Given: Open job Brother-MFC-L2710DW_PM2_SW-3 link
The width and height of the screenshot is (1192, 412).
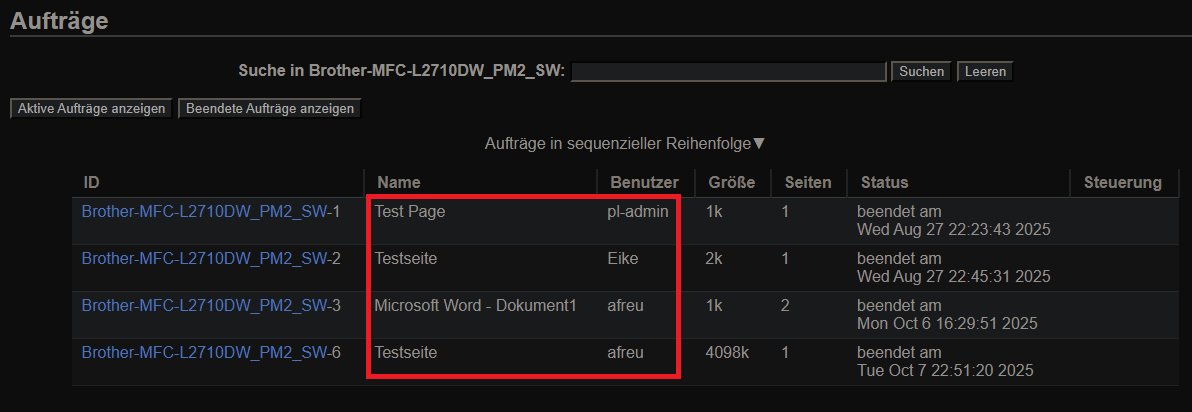Looking at the screenshot, I should 211,306.
